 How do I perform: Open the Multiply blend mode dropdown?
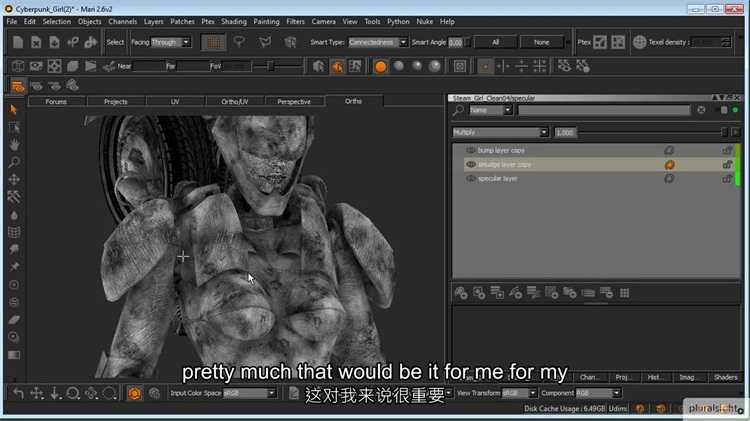(500, 132)
